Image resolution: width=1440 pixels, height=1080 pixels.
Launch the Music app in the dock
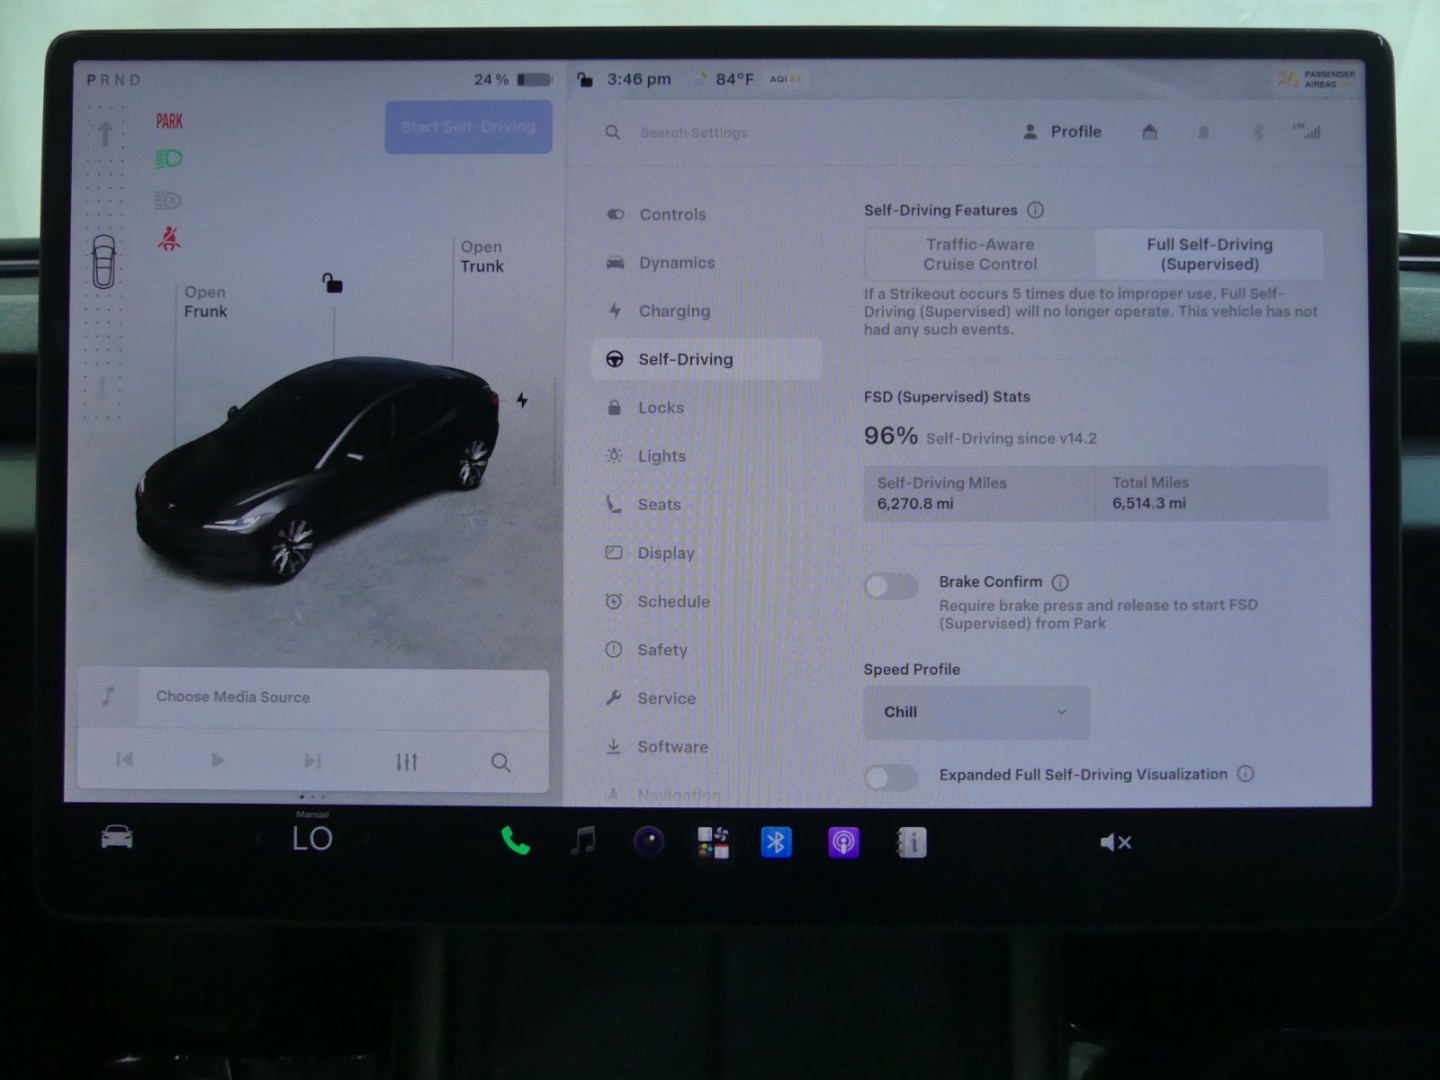[x=582, y=841]
